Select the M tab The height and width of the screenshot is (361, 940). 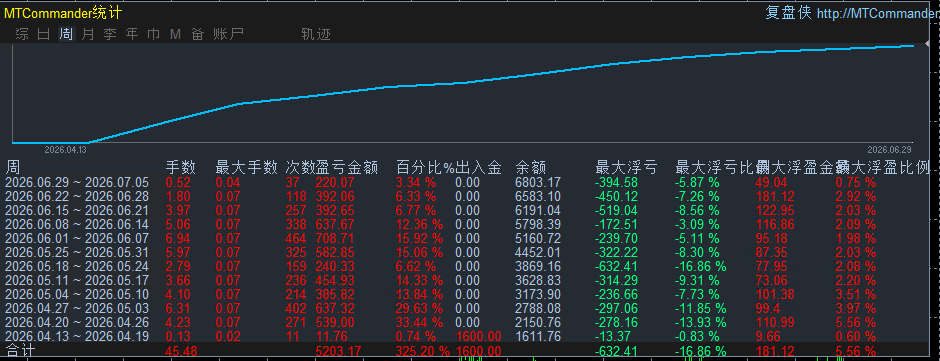pyautogui.click(x=175, y=34)
